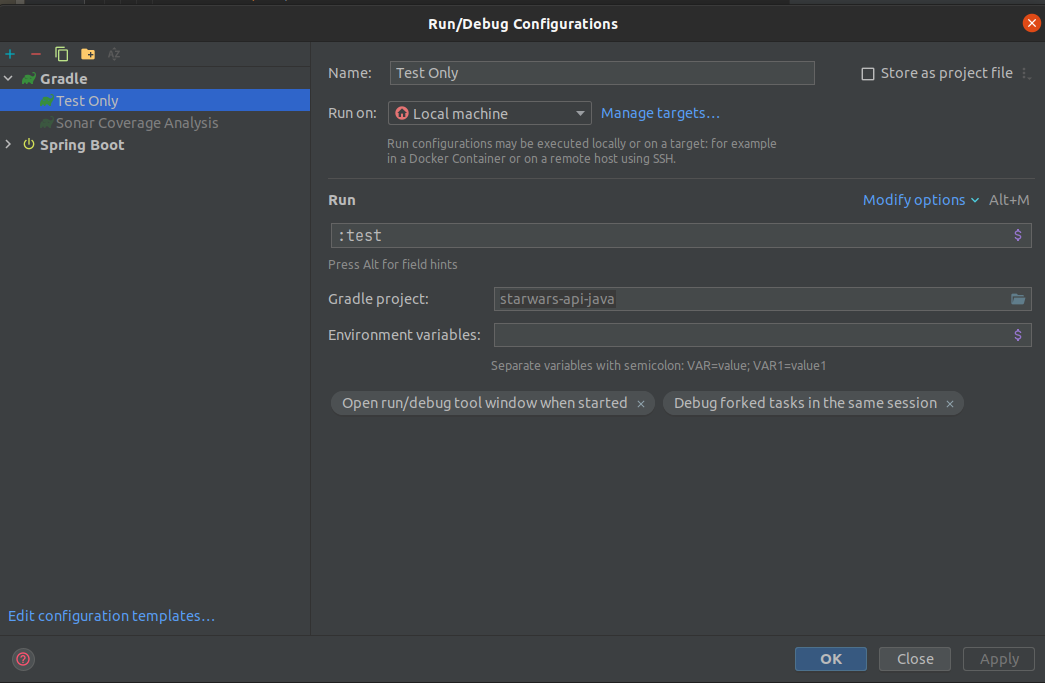
Task: Remove Debug forked tasks option tag
Action: tap(950, 404)
